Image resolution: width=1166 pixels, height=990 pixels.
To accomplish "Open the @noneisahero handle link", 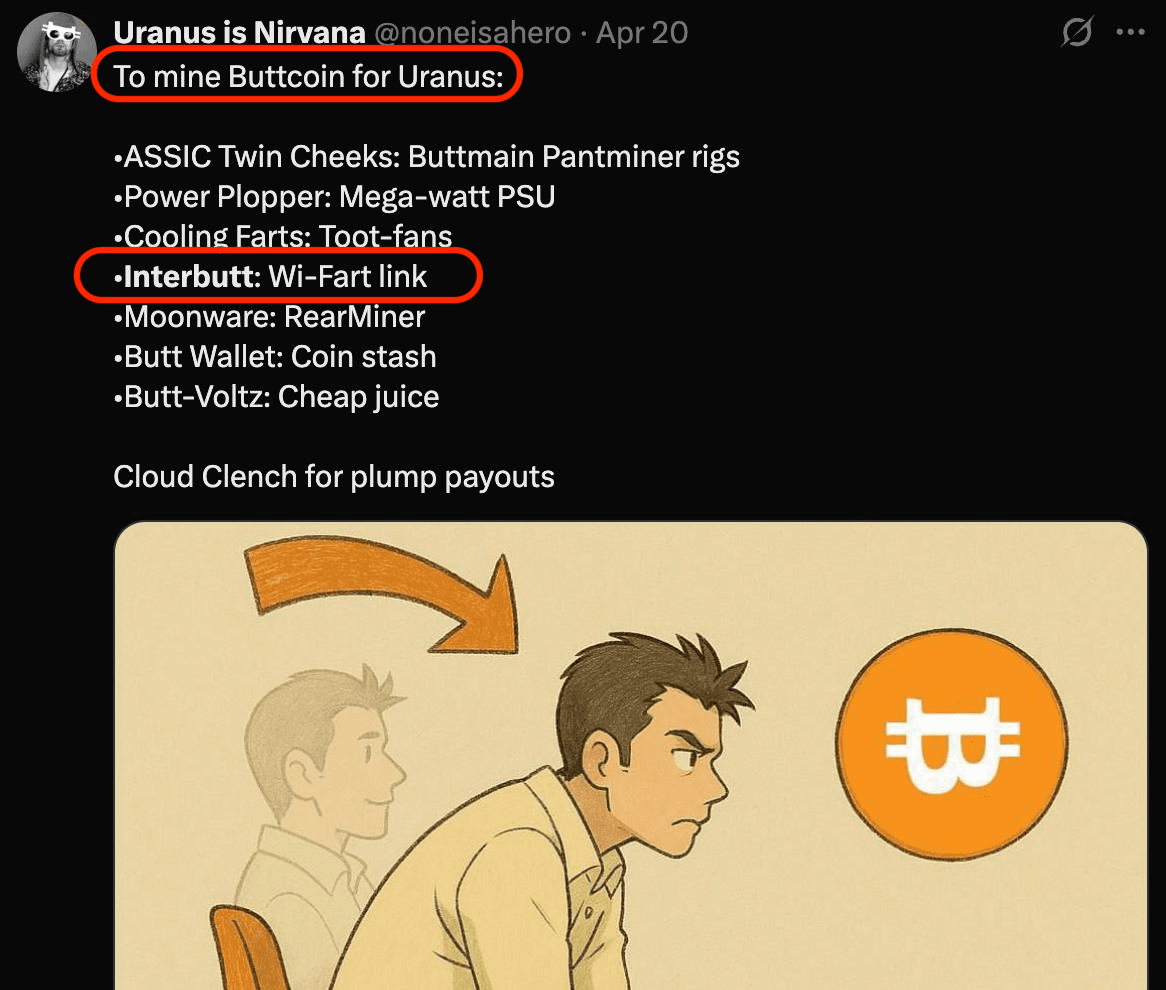I will coord(472,33).
